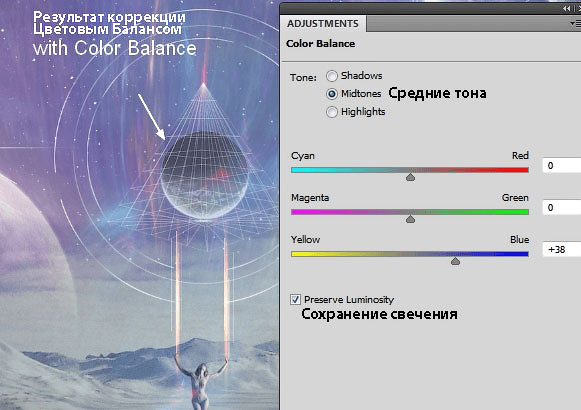This screenshot has height=410, width=581.
Task: Open the Adjustments panel flyout menu icon
Action: [575, 24]
